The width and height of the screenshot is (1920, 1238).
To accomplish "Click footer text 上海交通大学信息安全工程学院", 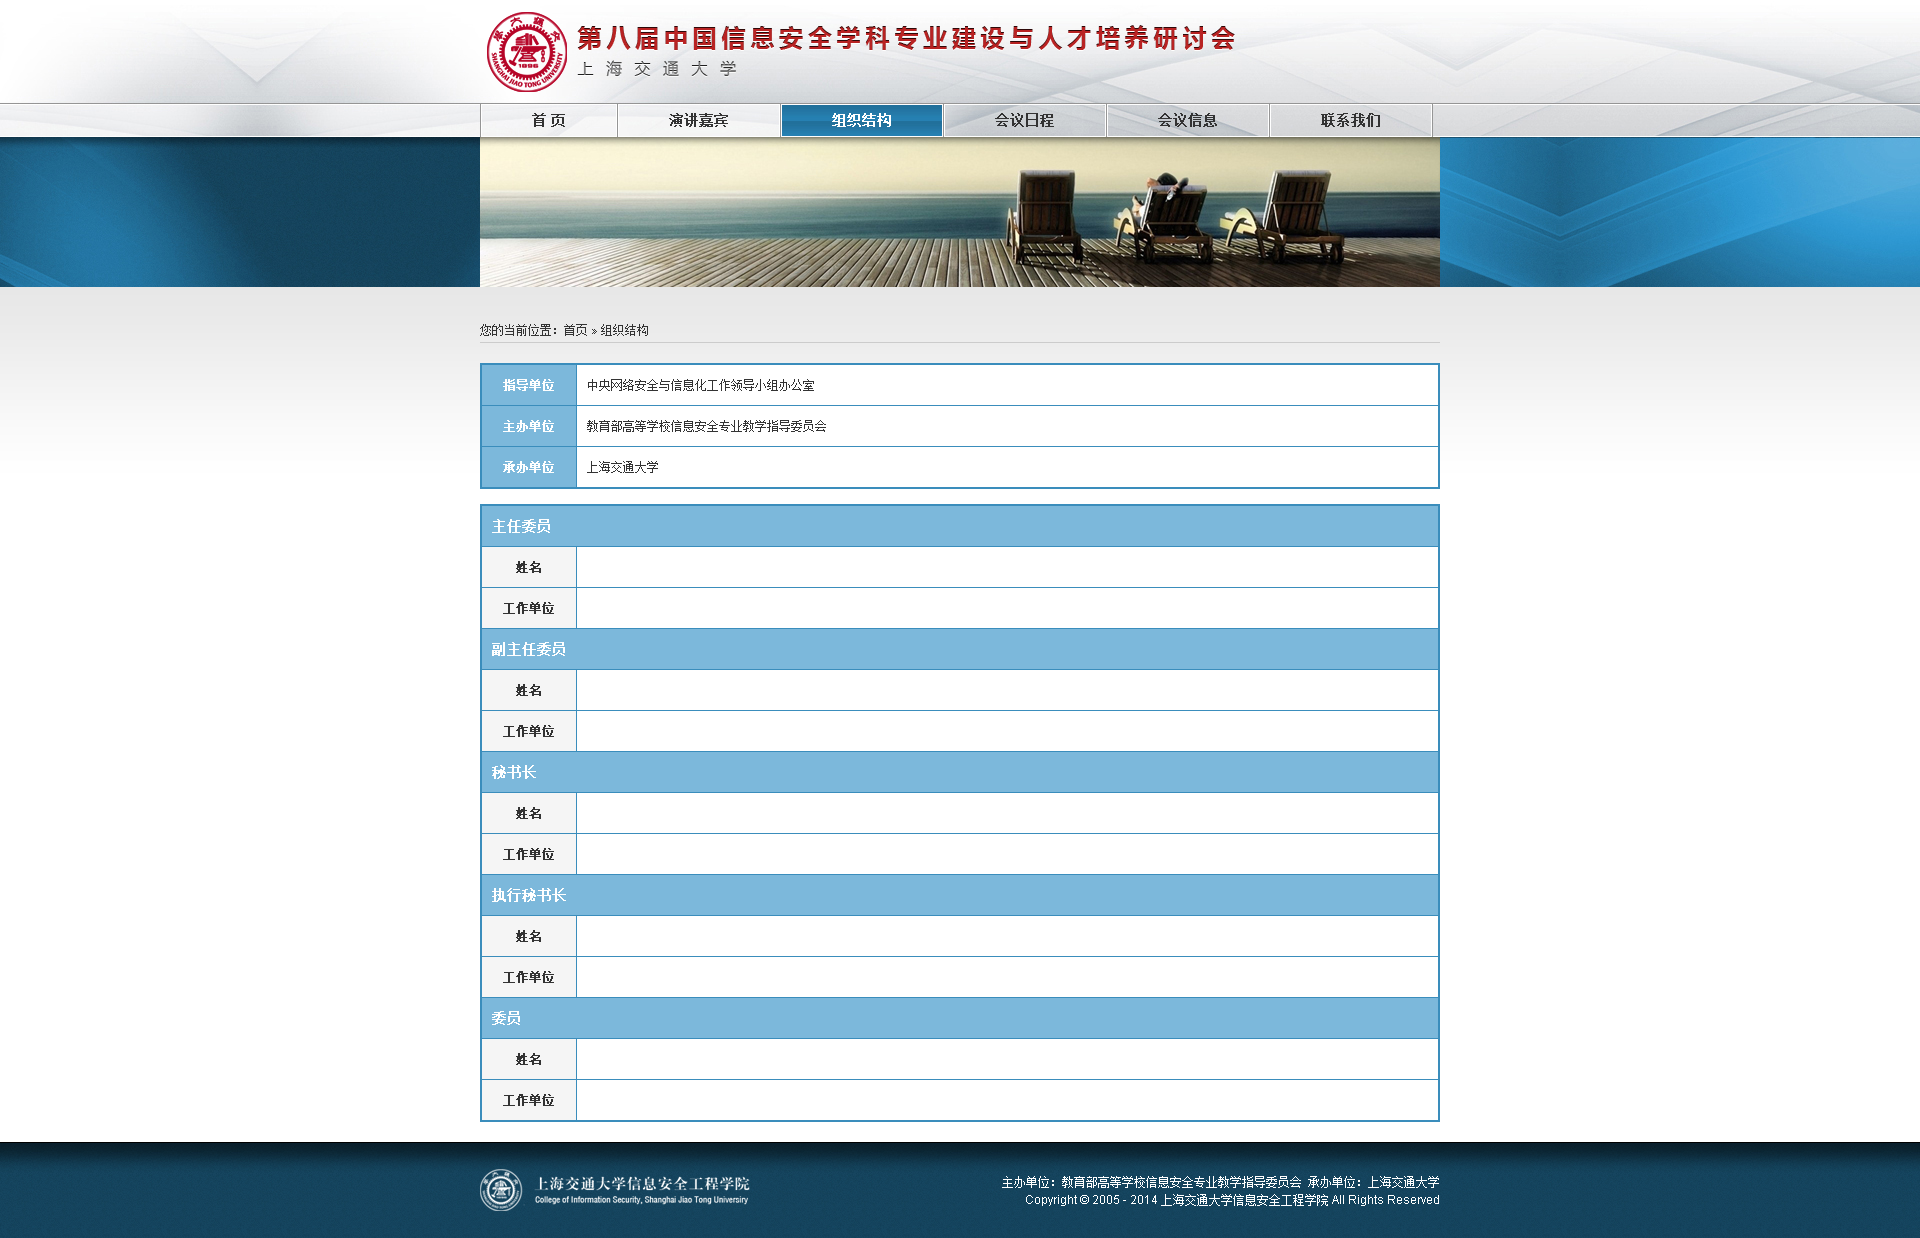I will (642, 1184).
